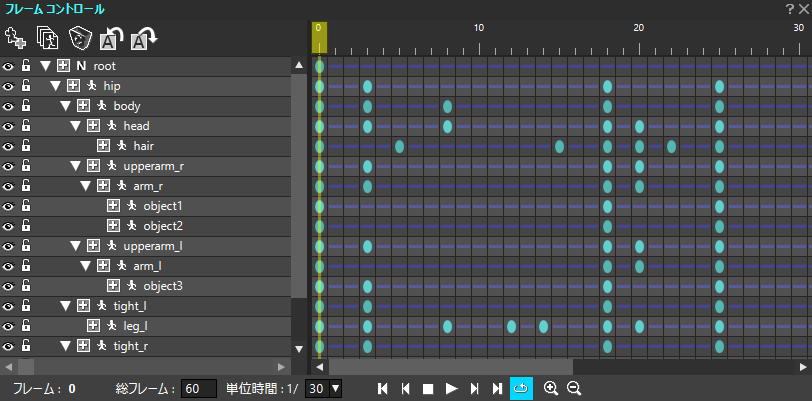Click the bone list horizontal scrollbar thumb

click(26, 367)
